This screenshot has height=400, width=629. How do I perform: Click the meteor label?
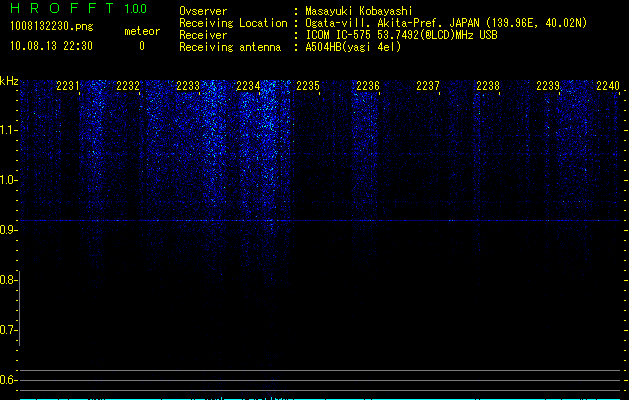[x=142, y=31]
